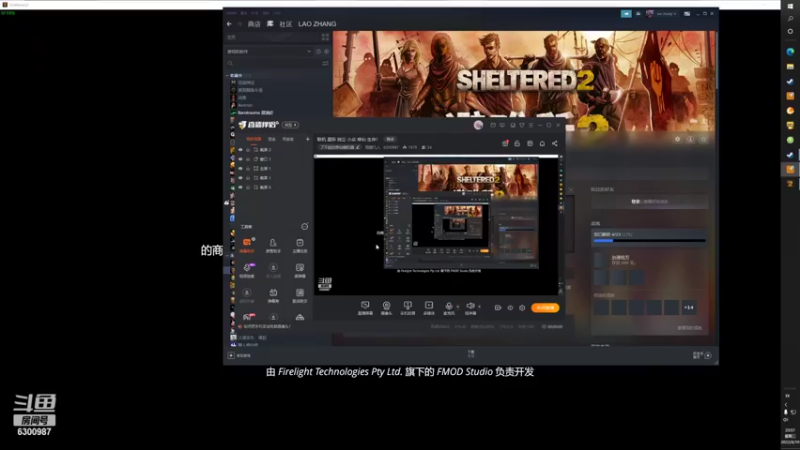Image resolution: width=800 pixels, height=450 pixels.
Task: Edit the stream title with the pencil
Action: click(x=358, y=147)
